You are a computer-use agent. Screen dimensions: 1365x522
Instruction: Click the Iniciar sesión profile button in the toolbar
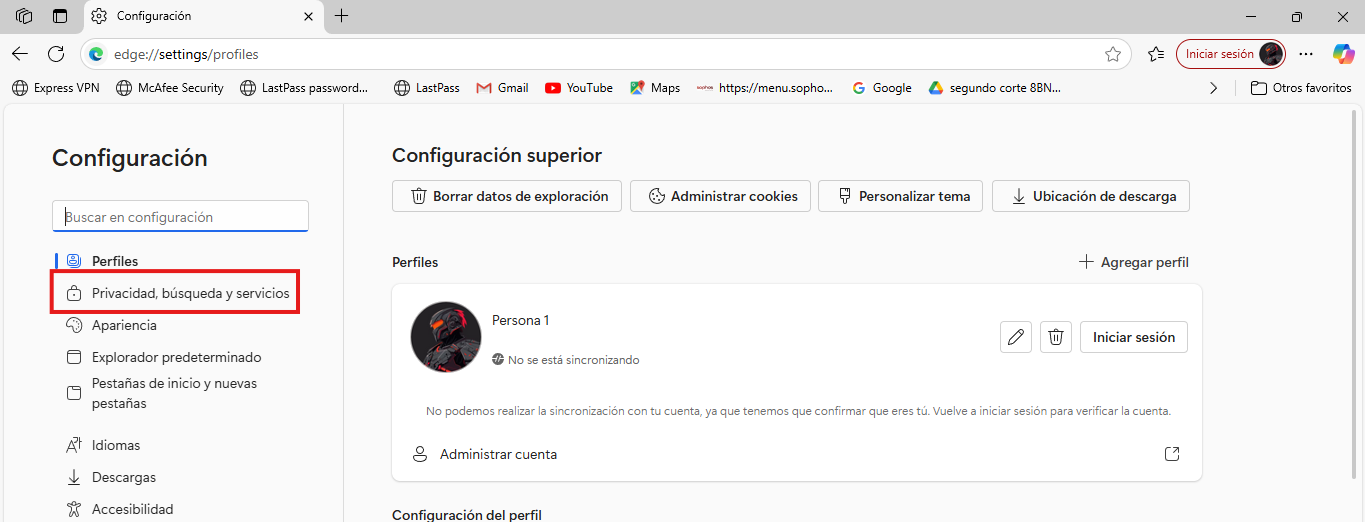coord(1230,54)
